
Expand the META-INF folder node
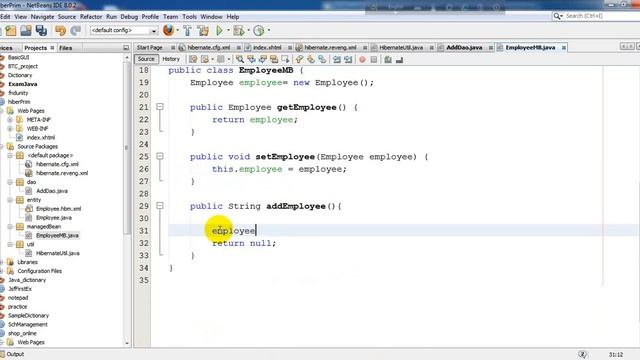pyautogui.click(x=10, y=120)
